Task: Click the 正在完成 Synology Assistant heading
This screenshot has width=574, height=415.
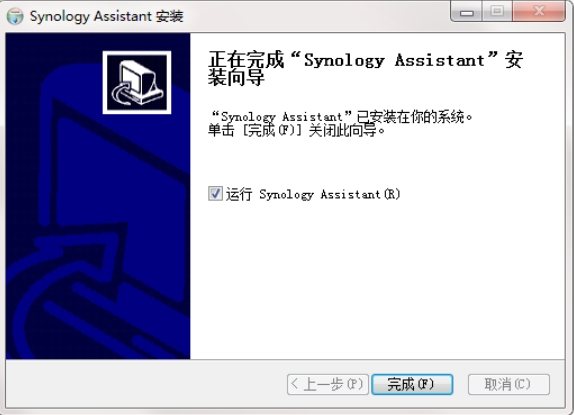Action: (365, 68)
